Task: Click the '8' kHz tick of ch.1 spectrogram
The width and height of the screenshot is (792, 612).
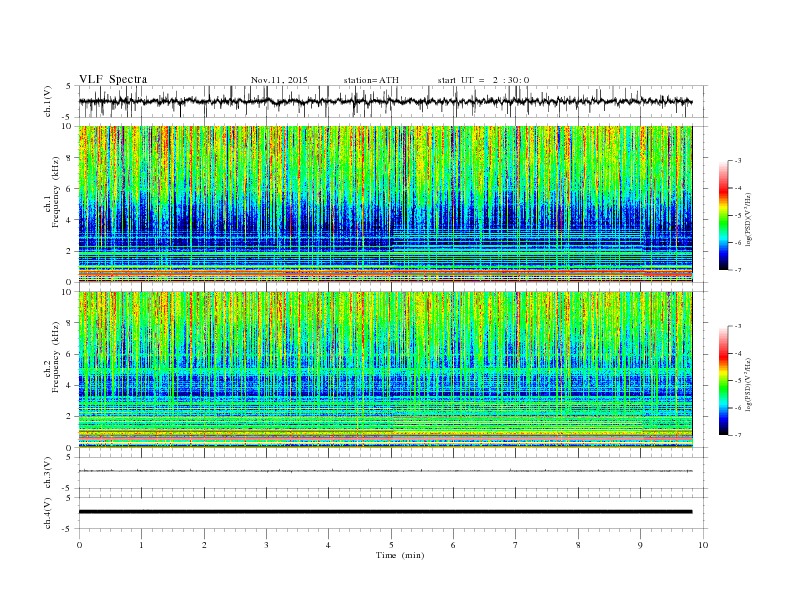Action: 70,158
